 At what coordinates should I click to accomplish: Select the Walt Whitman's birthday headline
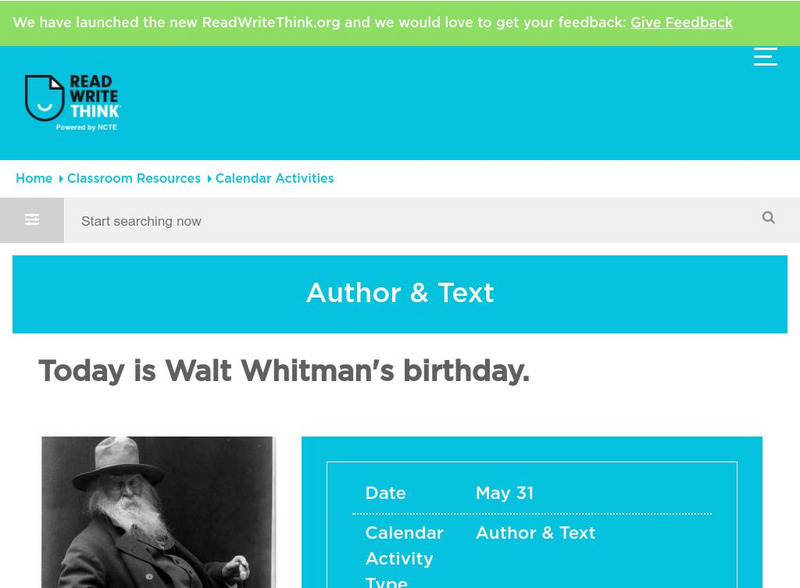(x=284, y=371)
